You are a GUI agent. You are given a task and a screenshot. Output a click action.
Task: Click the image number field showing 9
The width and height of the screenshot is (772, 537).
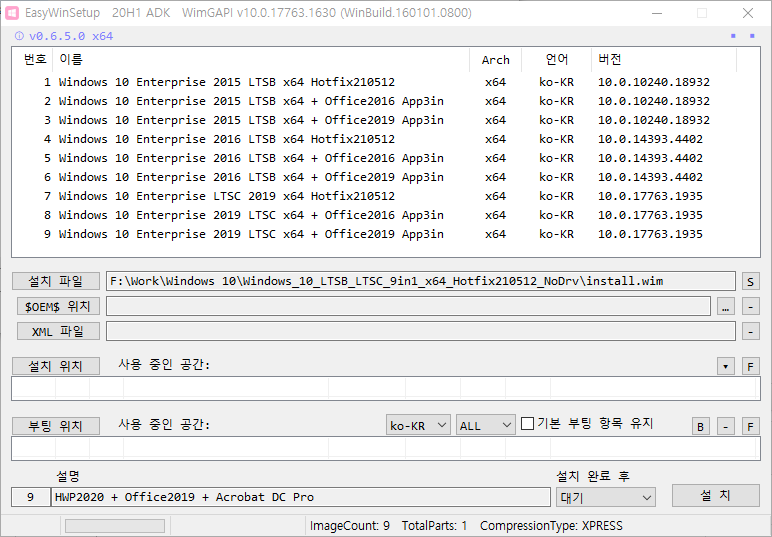pos(31,497)
